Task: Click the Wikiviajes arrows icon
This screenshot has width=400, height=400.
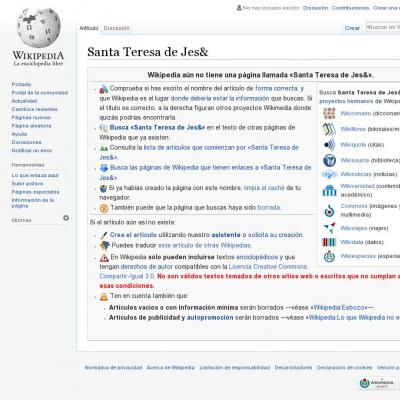Action: point(329,228)
